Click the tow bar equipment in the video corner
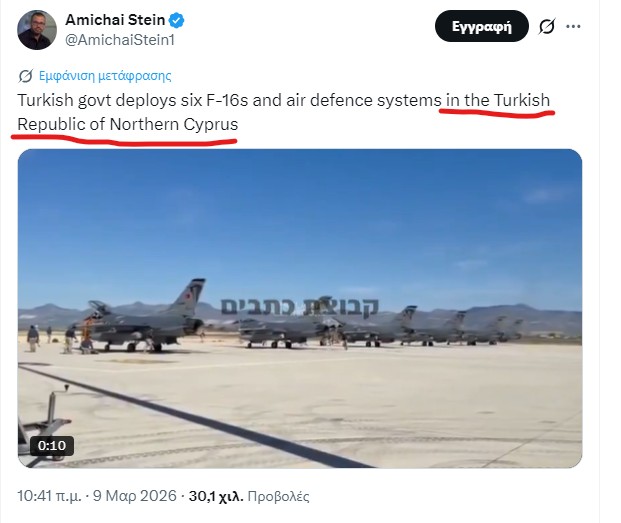Screen dimensions: 621x523 44,422
